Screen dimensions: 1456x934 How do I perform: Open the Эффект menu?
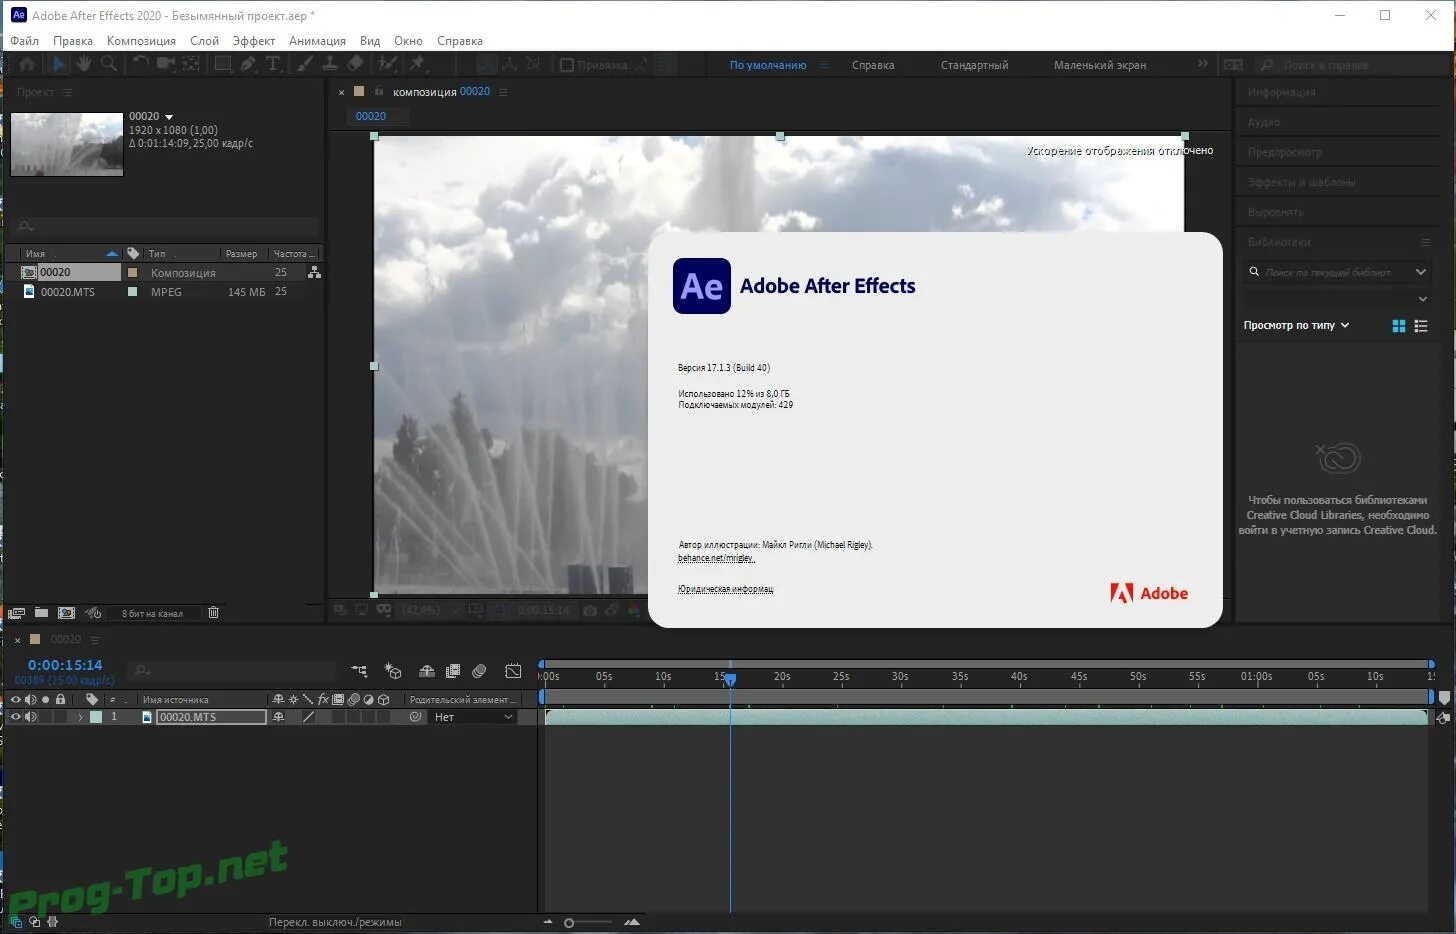254,41
